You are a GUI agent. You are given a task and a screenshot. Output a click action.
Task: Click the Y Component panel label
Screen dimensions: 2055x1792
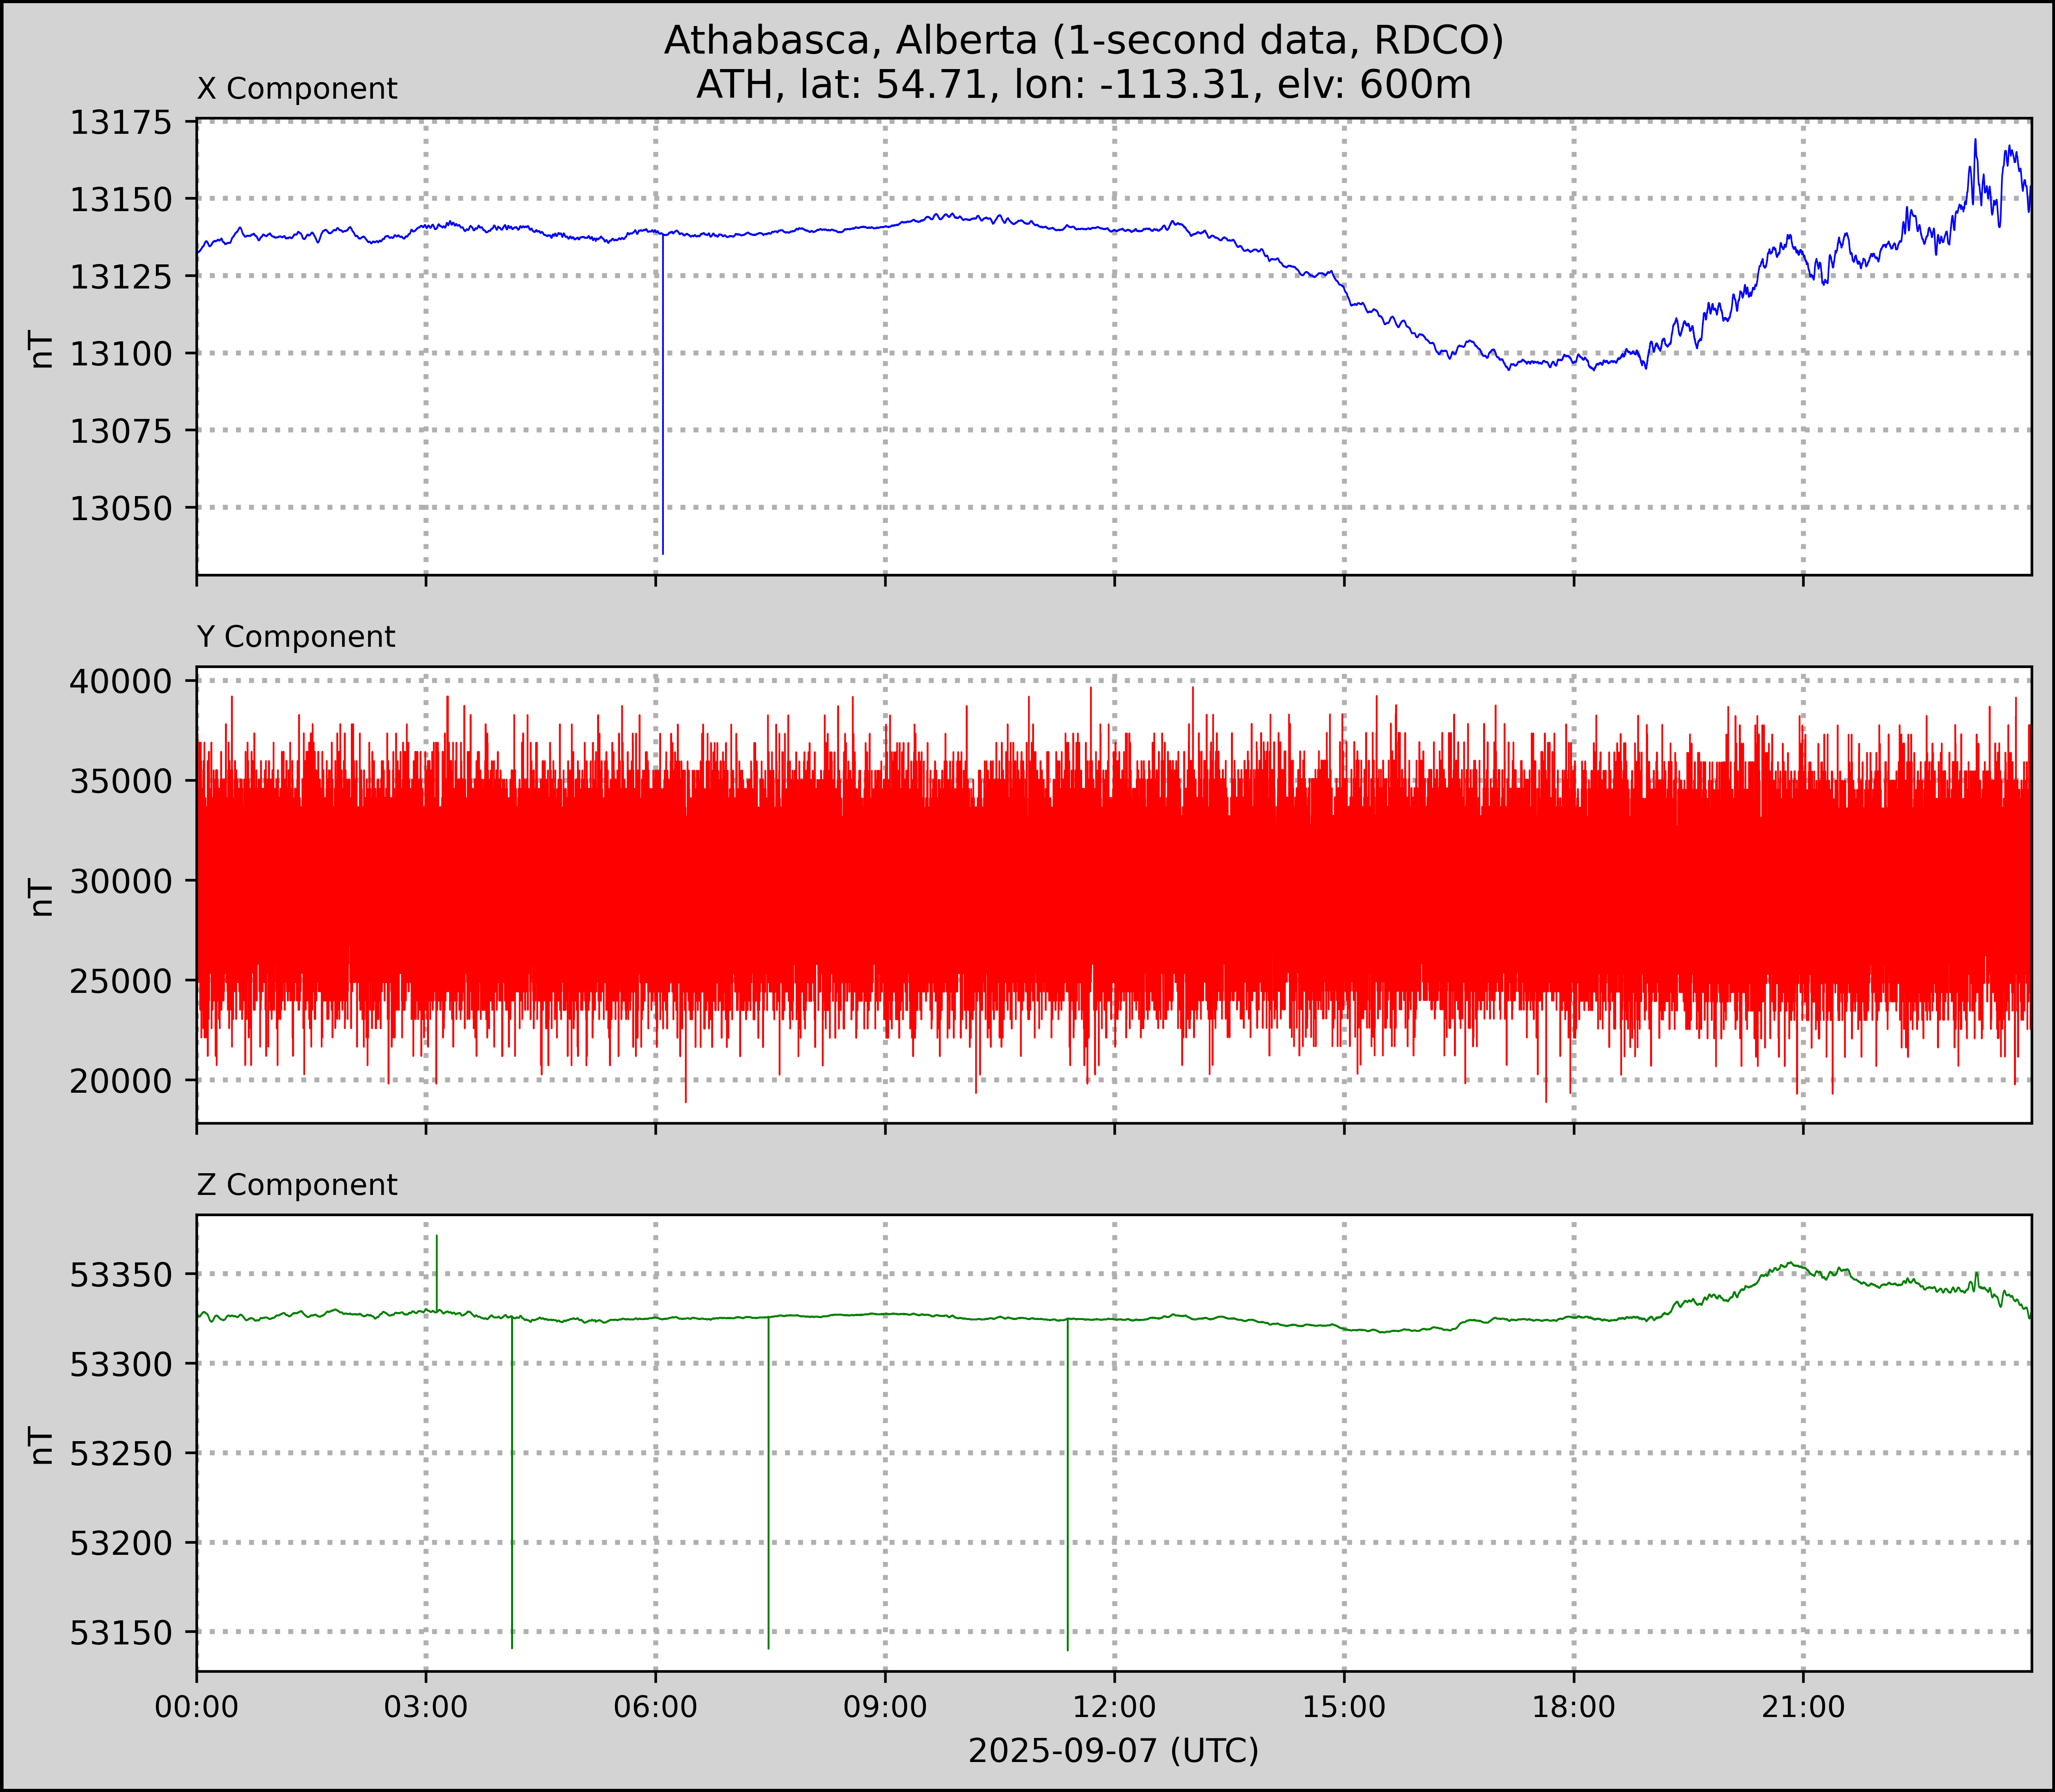(296, 637)
